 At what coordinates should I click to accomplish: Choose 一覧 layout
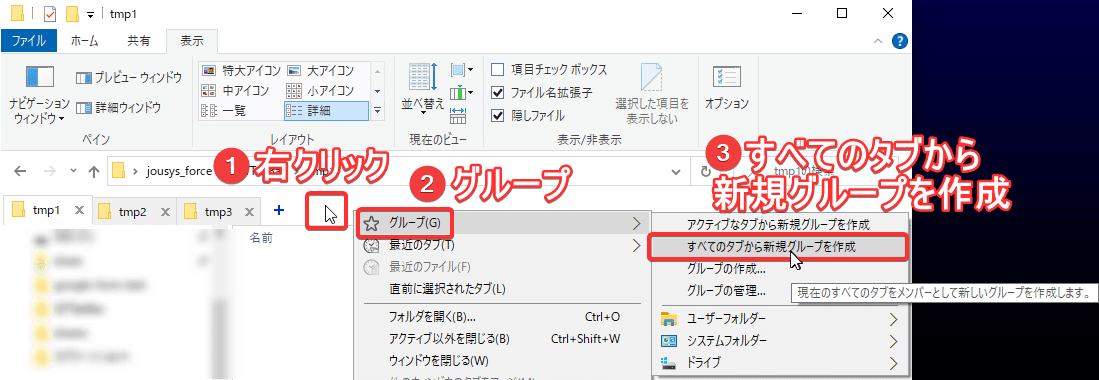224,110
